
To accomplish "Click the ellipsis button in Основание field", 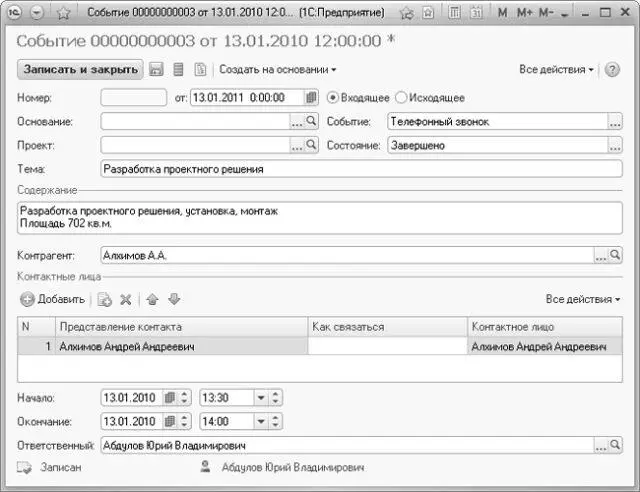I will [297, 122].
